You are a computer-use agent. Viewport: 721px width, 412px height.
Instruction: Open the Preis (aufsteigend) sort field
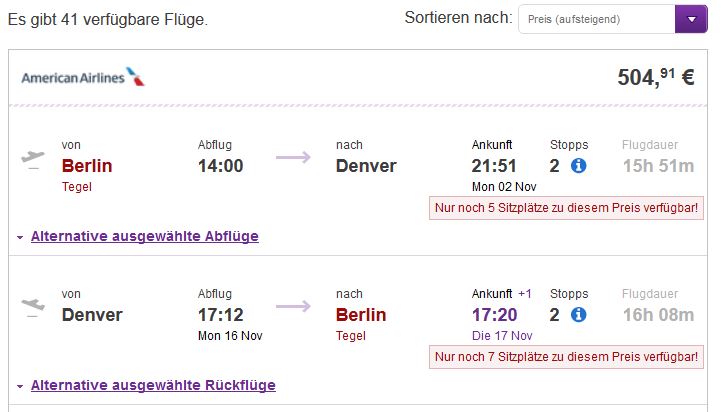pyautogui.click(x=597, y=19)
